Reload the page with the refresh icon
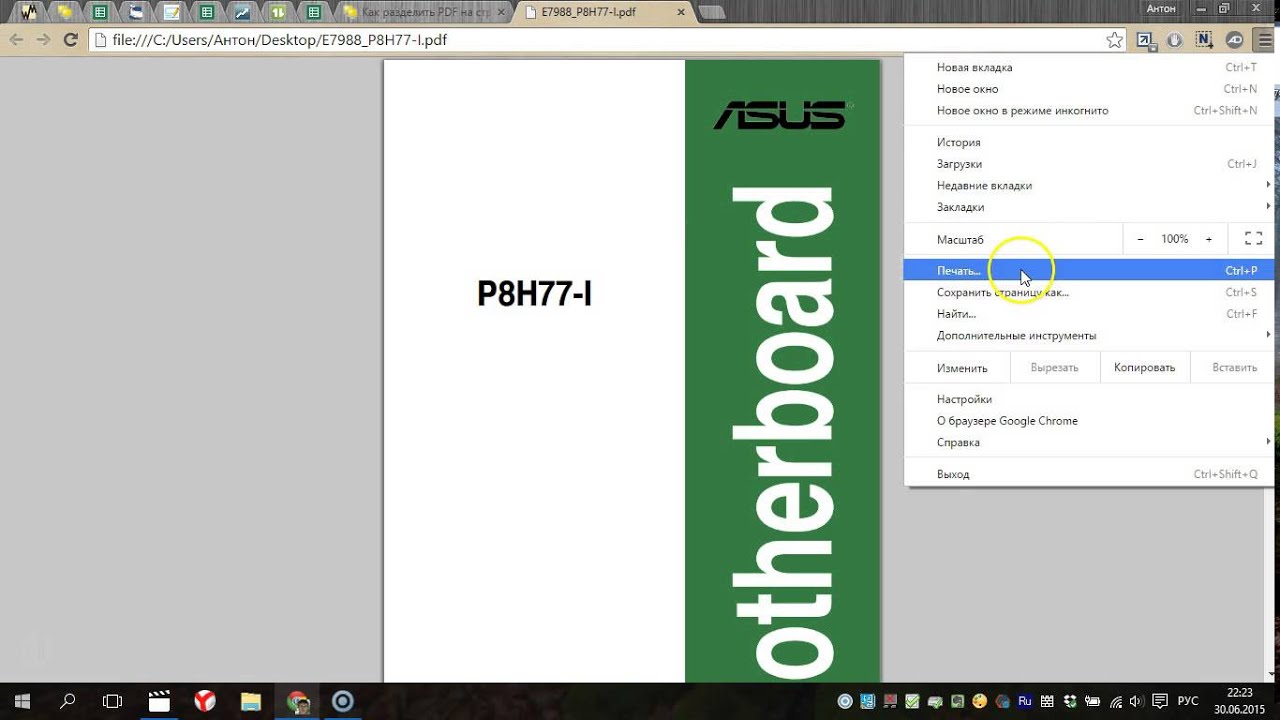The image size is (1280, 720). [70, 40]
